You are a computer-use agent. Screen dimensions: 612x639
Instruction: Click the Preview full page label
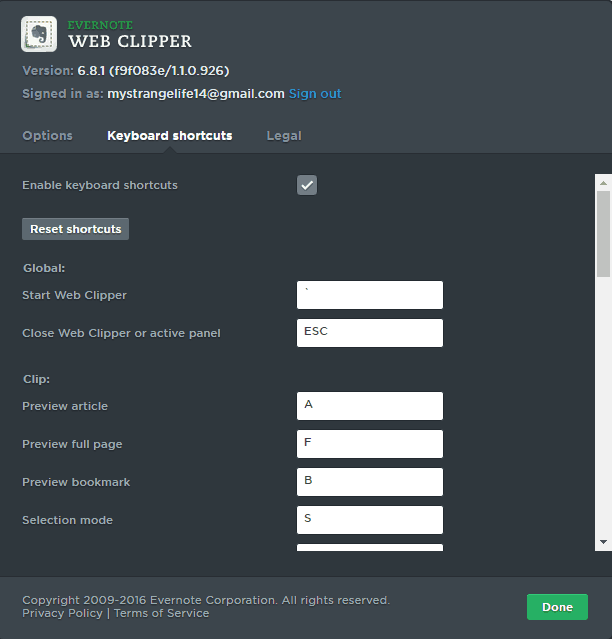(x=72, y=444)
